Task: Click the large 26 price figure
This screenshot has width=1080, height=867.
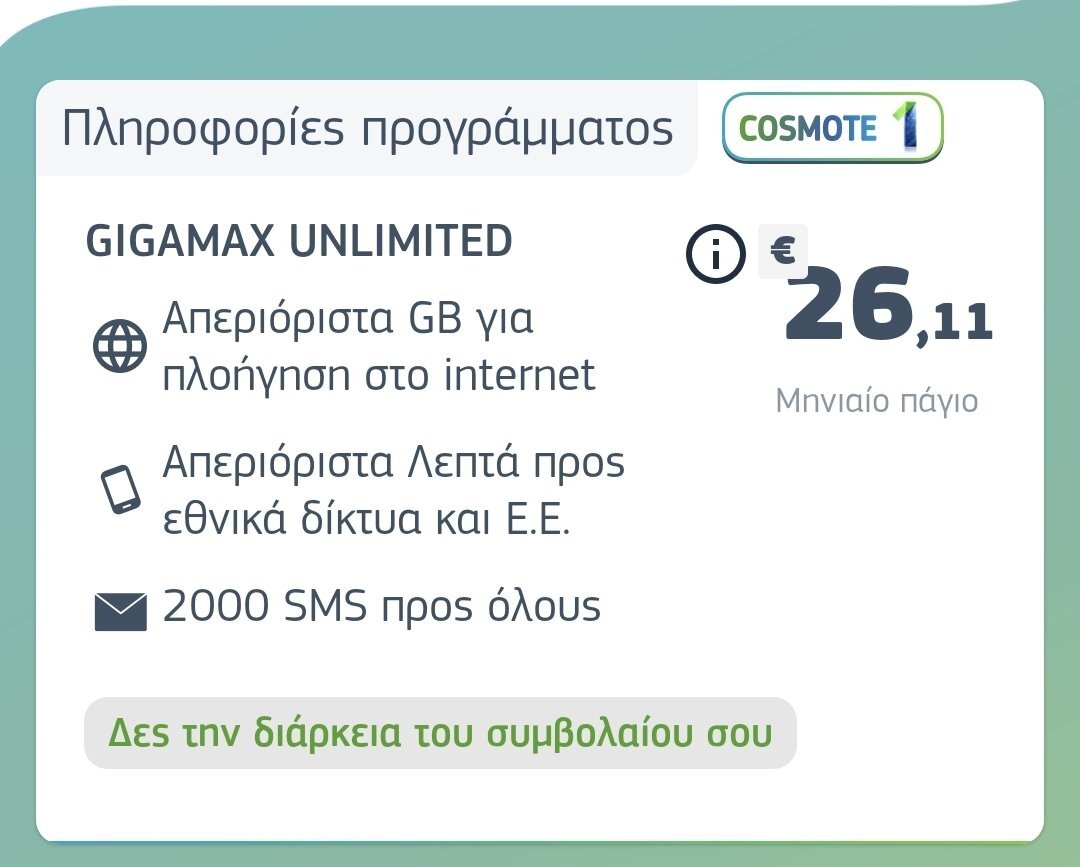Action: click(x=849, y=304)
